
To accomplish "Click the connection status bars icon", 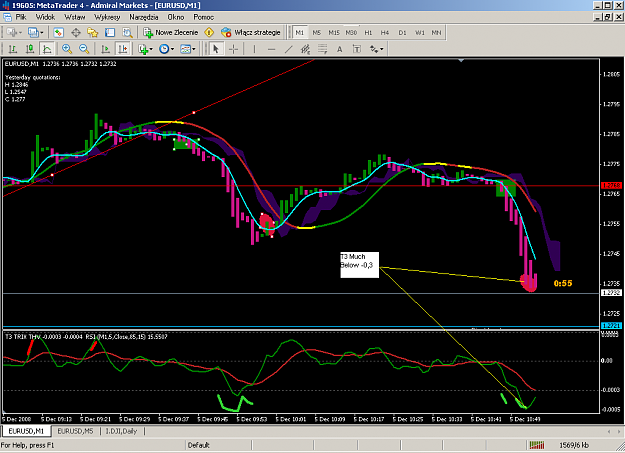I will 537,445.
